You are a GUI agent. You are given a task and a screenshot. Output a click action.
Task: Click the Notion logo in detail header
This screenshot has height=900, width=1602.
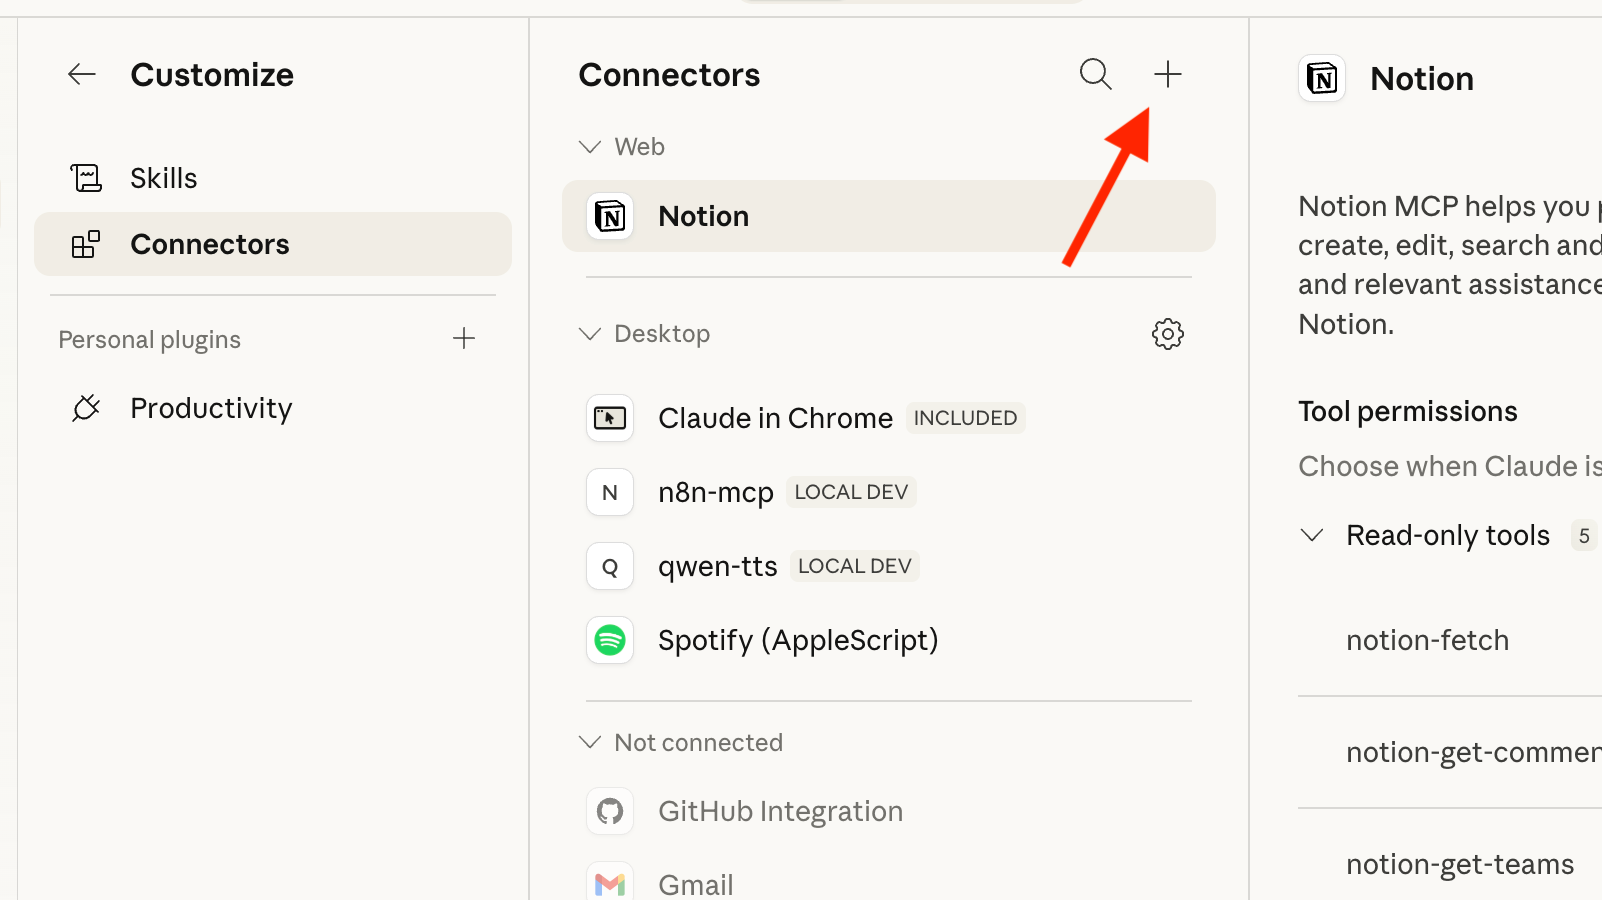pos(1322,78)
